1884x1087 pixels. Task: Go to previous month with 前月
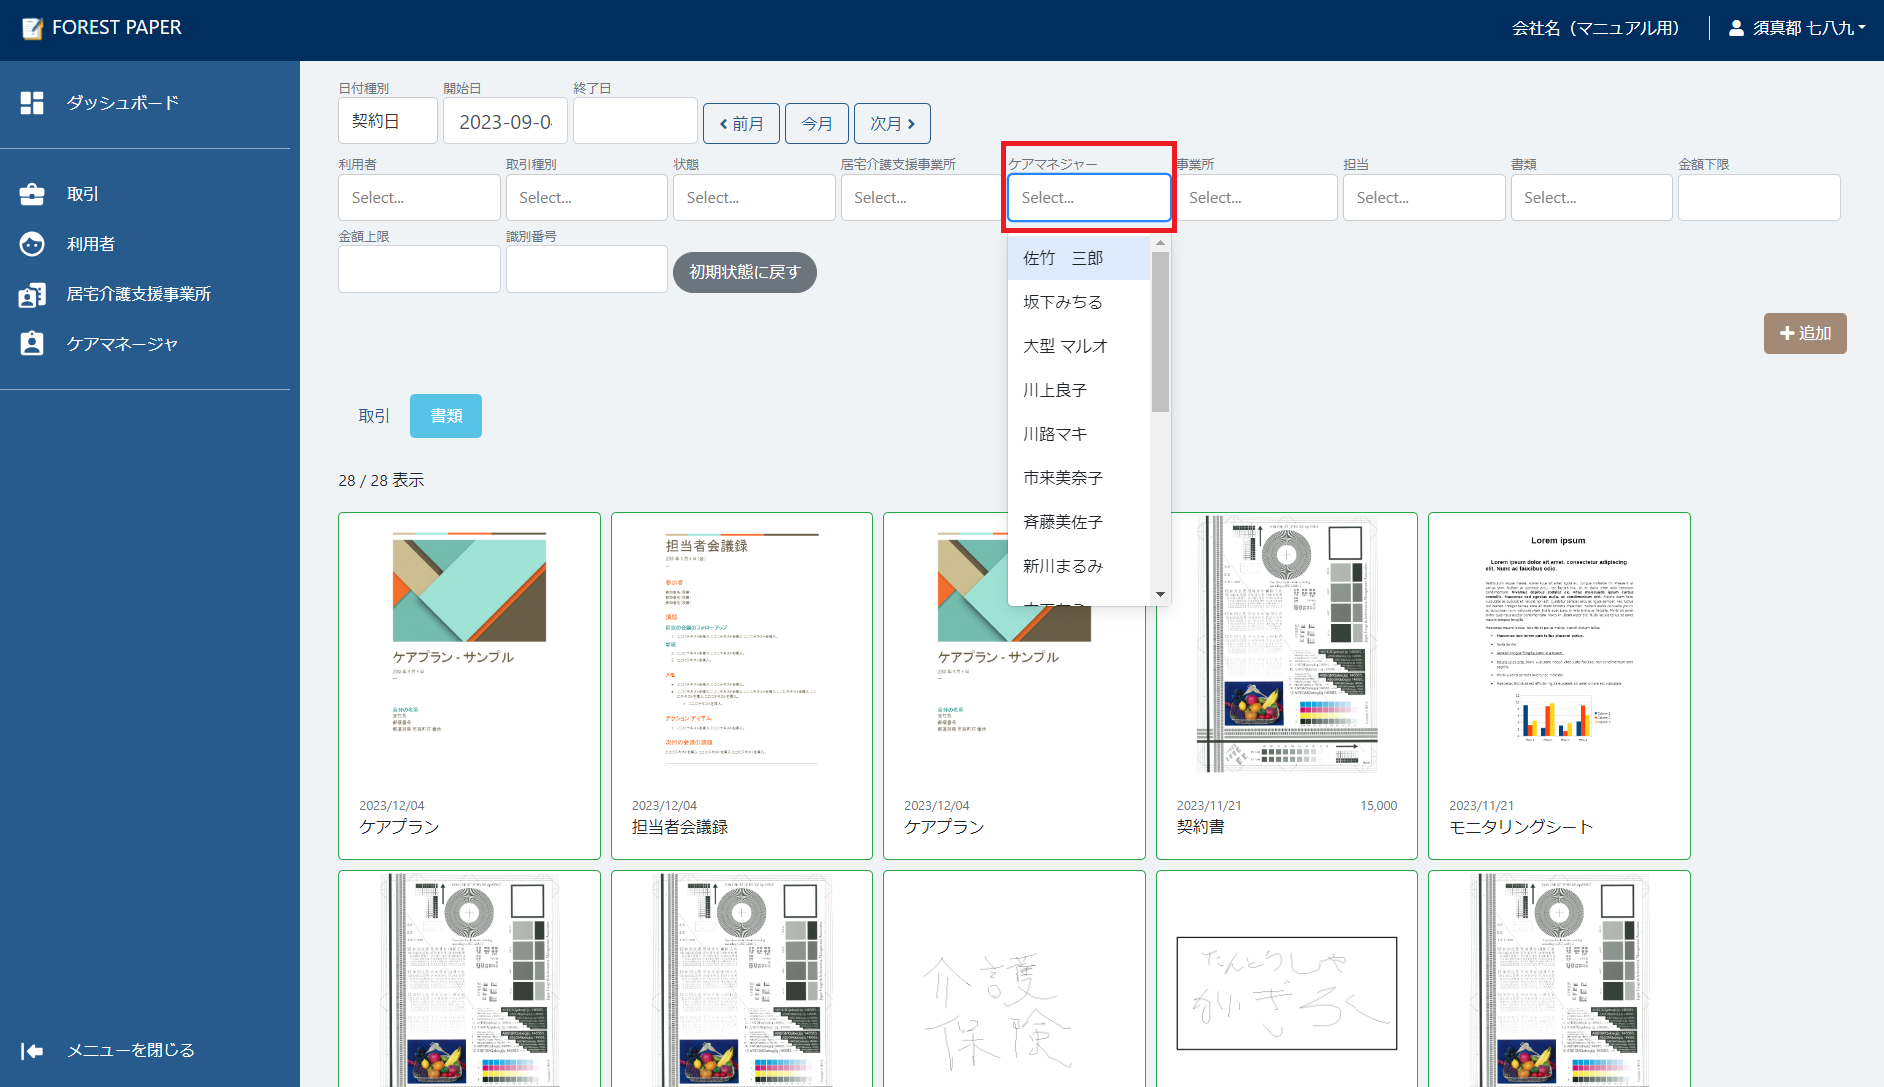(741, 124)
